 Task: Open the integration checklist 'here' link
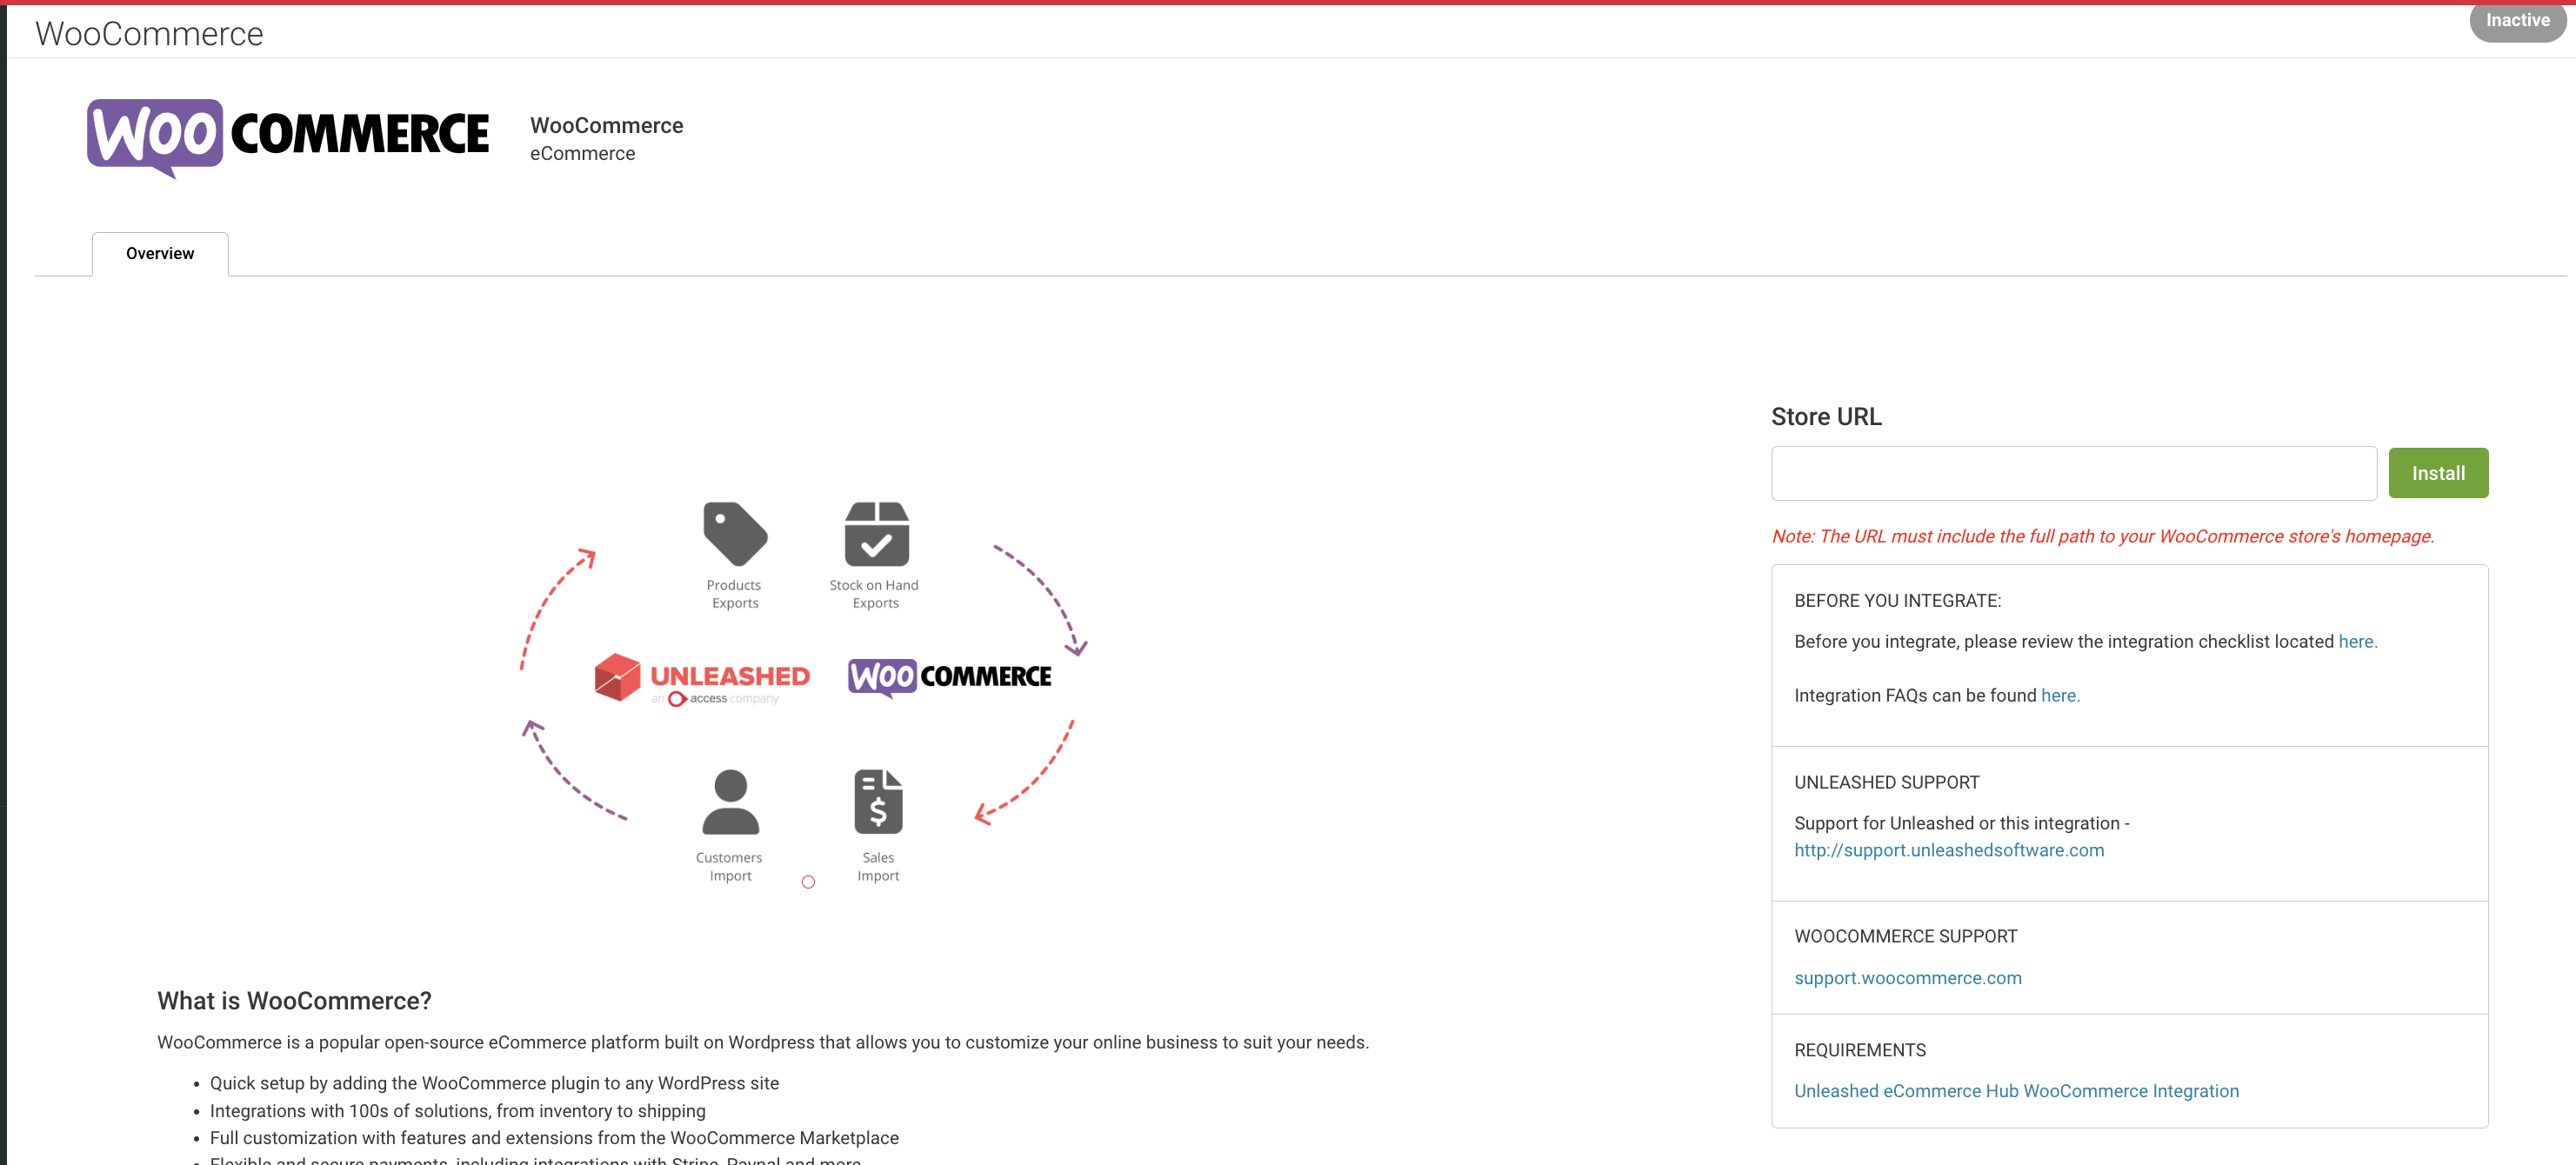click(2357, 642)
